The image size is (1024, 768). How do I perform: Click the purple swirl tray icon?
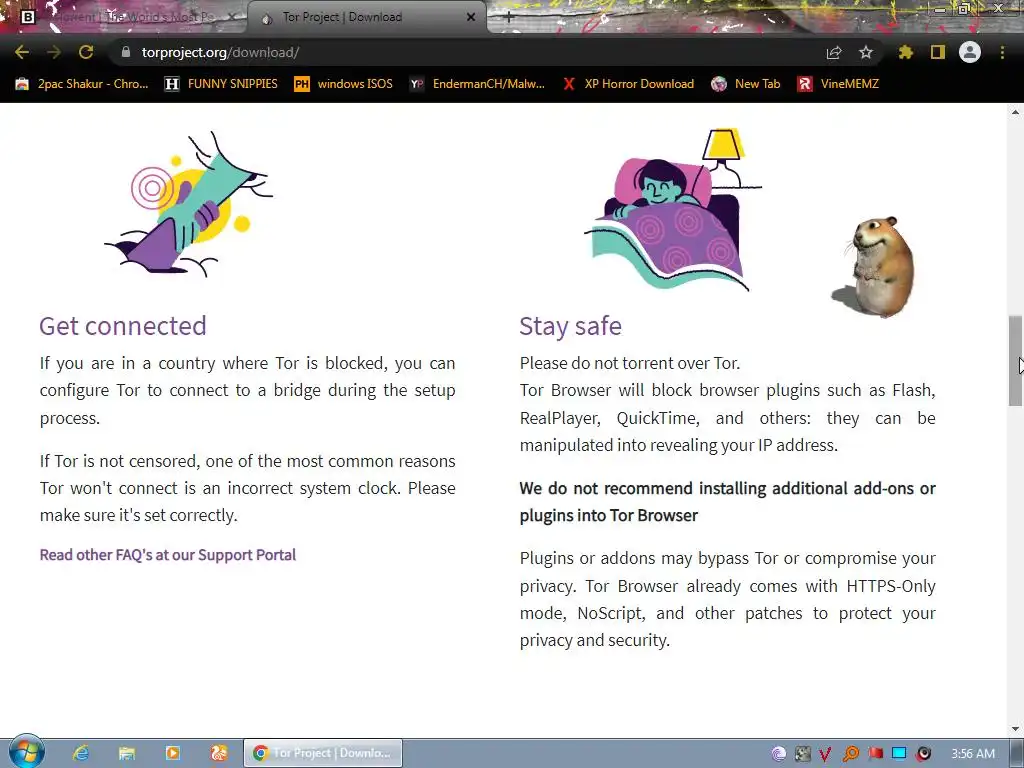(778, 754)
